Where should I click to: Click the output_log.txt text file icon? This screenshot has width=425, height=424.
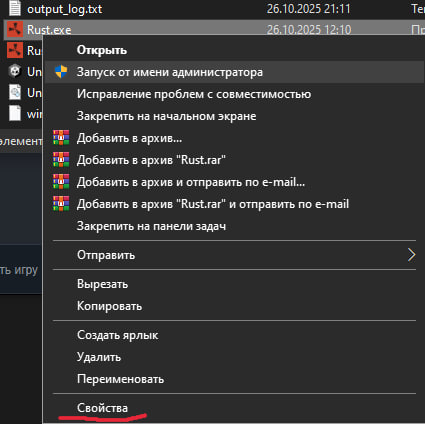[15, 9]
